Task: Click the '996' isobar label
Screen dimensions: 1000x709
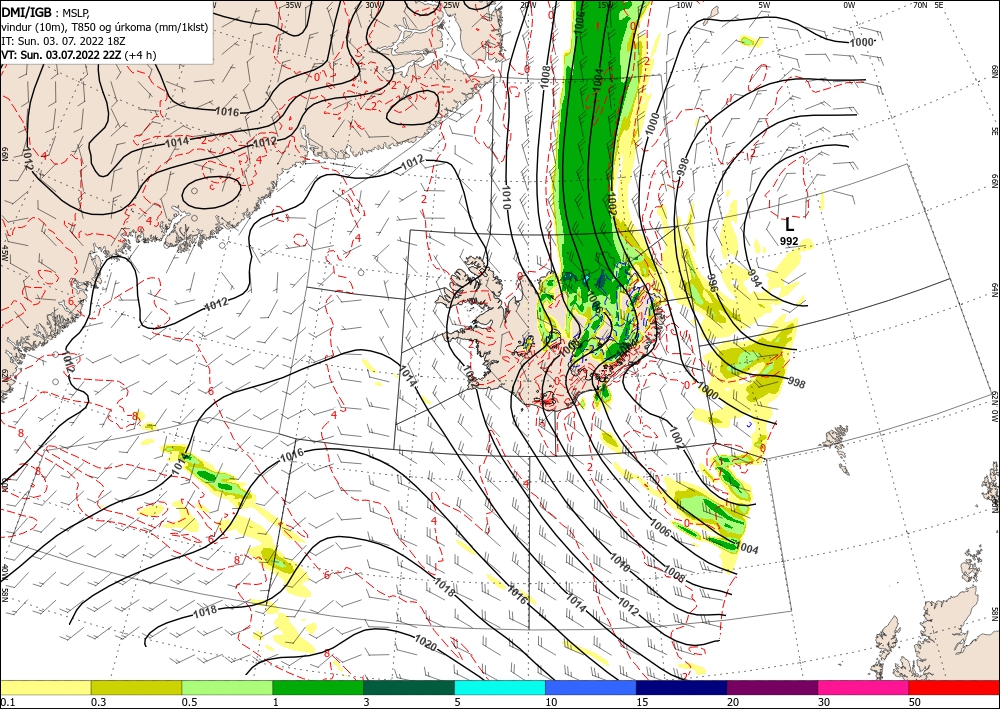Action: [714, 284]
